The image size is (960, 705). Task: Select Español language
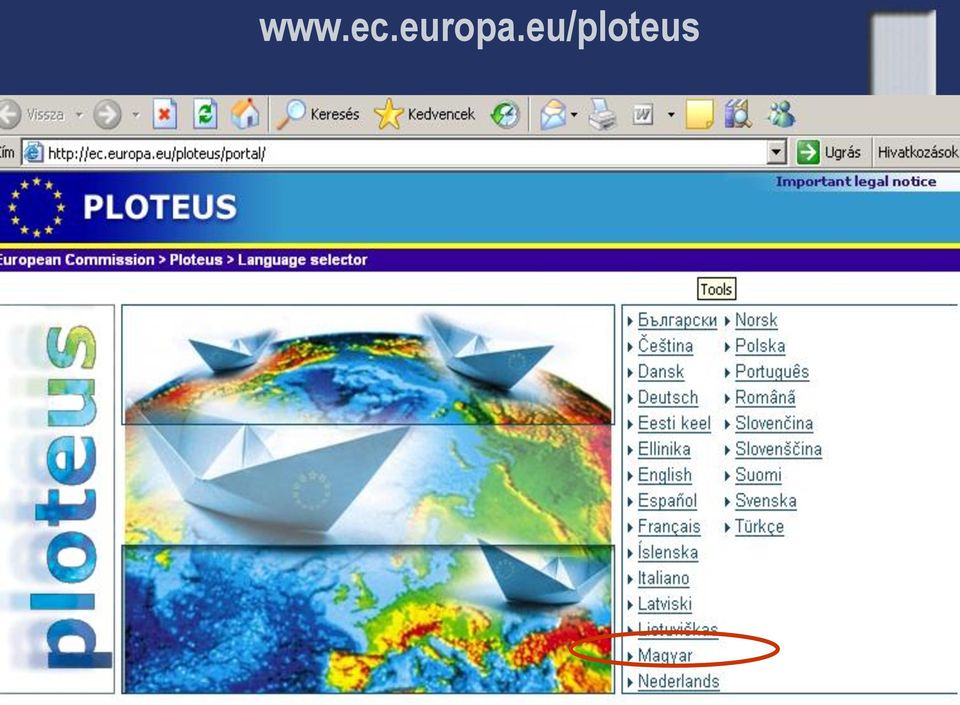click(x=667, y=501)
